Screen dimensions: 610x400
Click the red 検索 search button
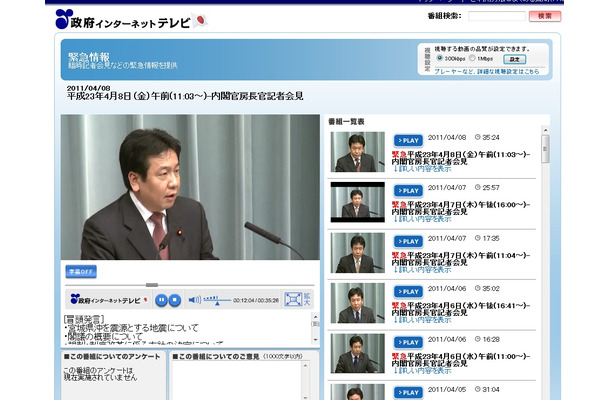pos(545,16)
